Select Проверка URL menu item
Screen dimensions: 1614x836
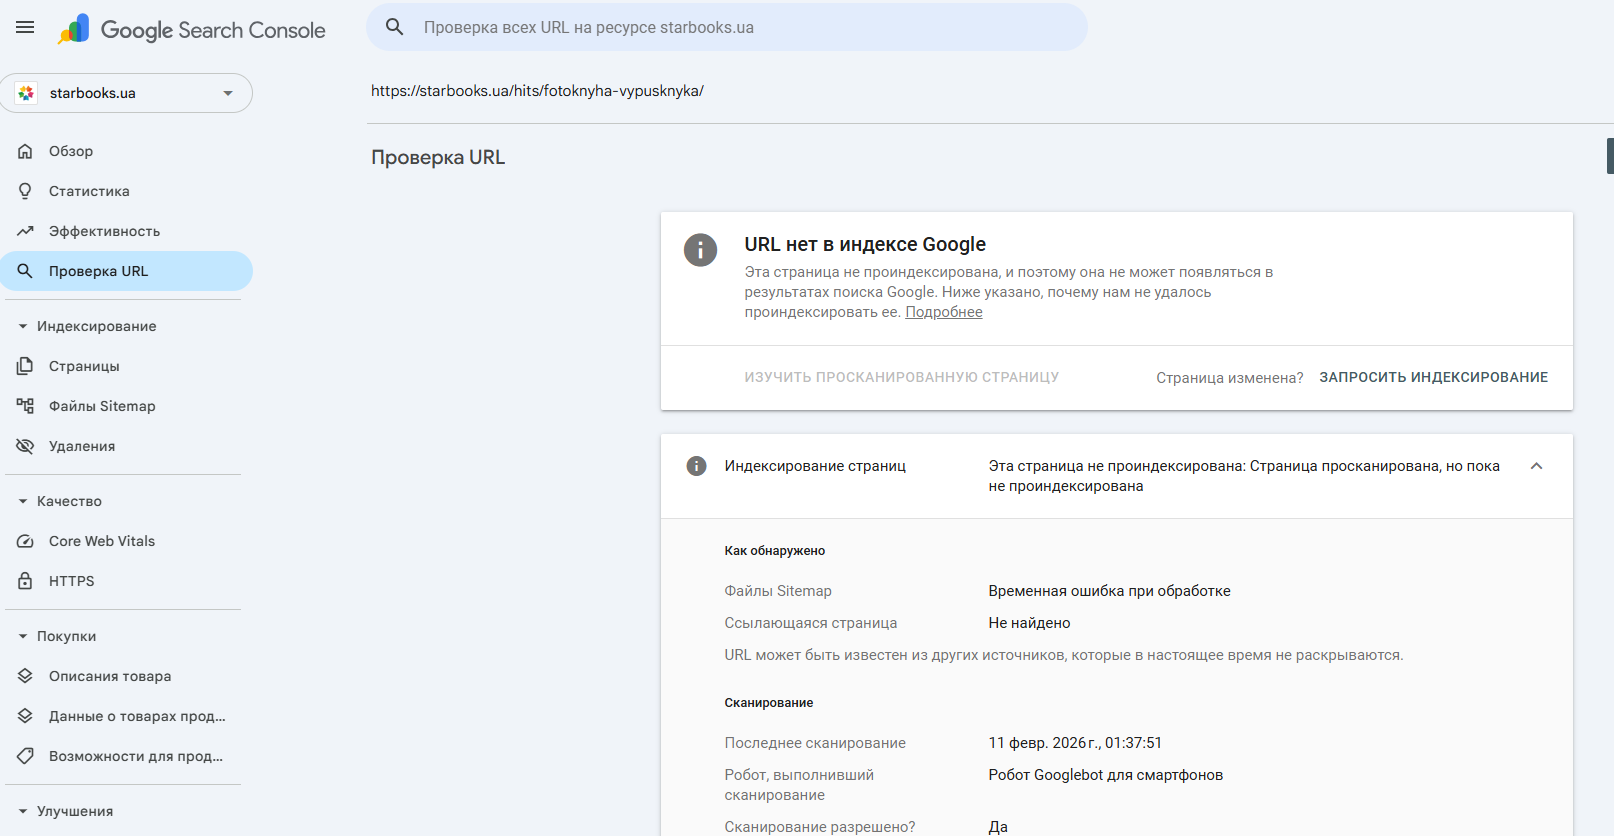(126, 271)
